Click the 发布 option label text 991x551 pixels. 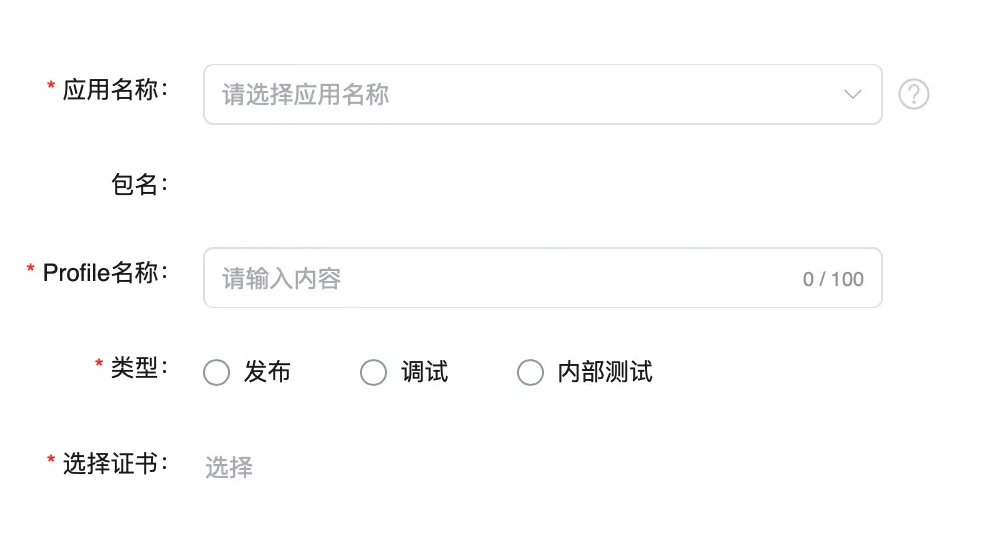tap(267, 373)
